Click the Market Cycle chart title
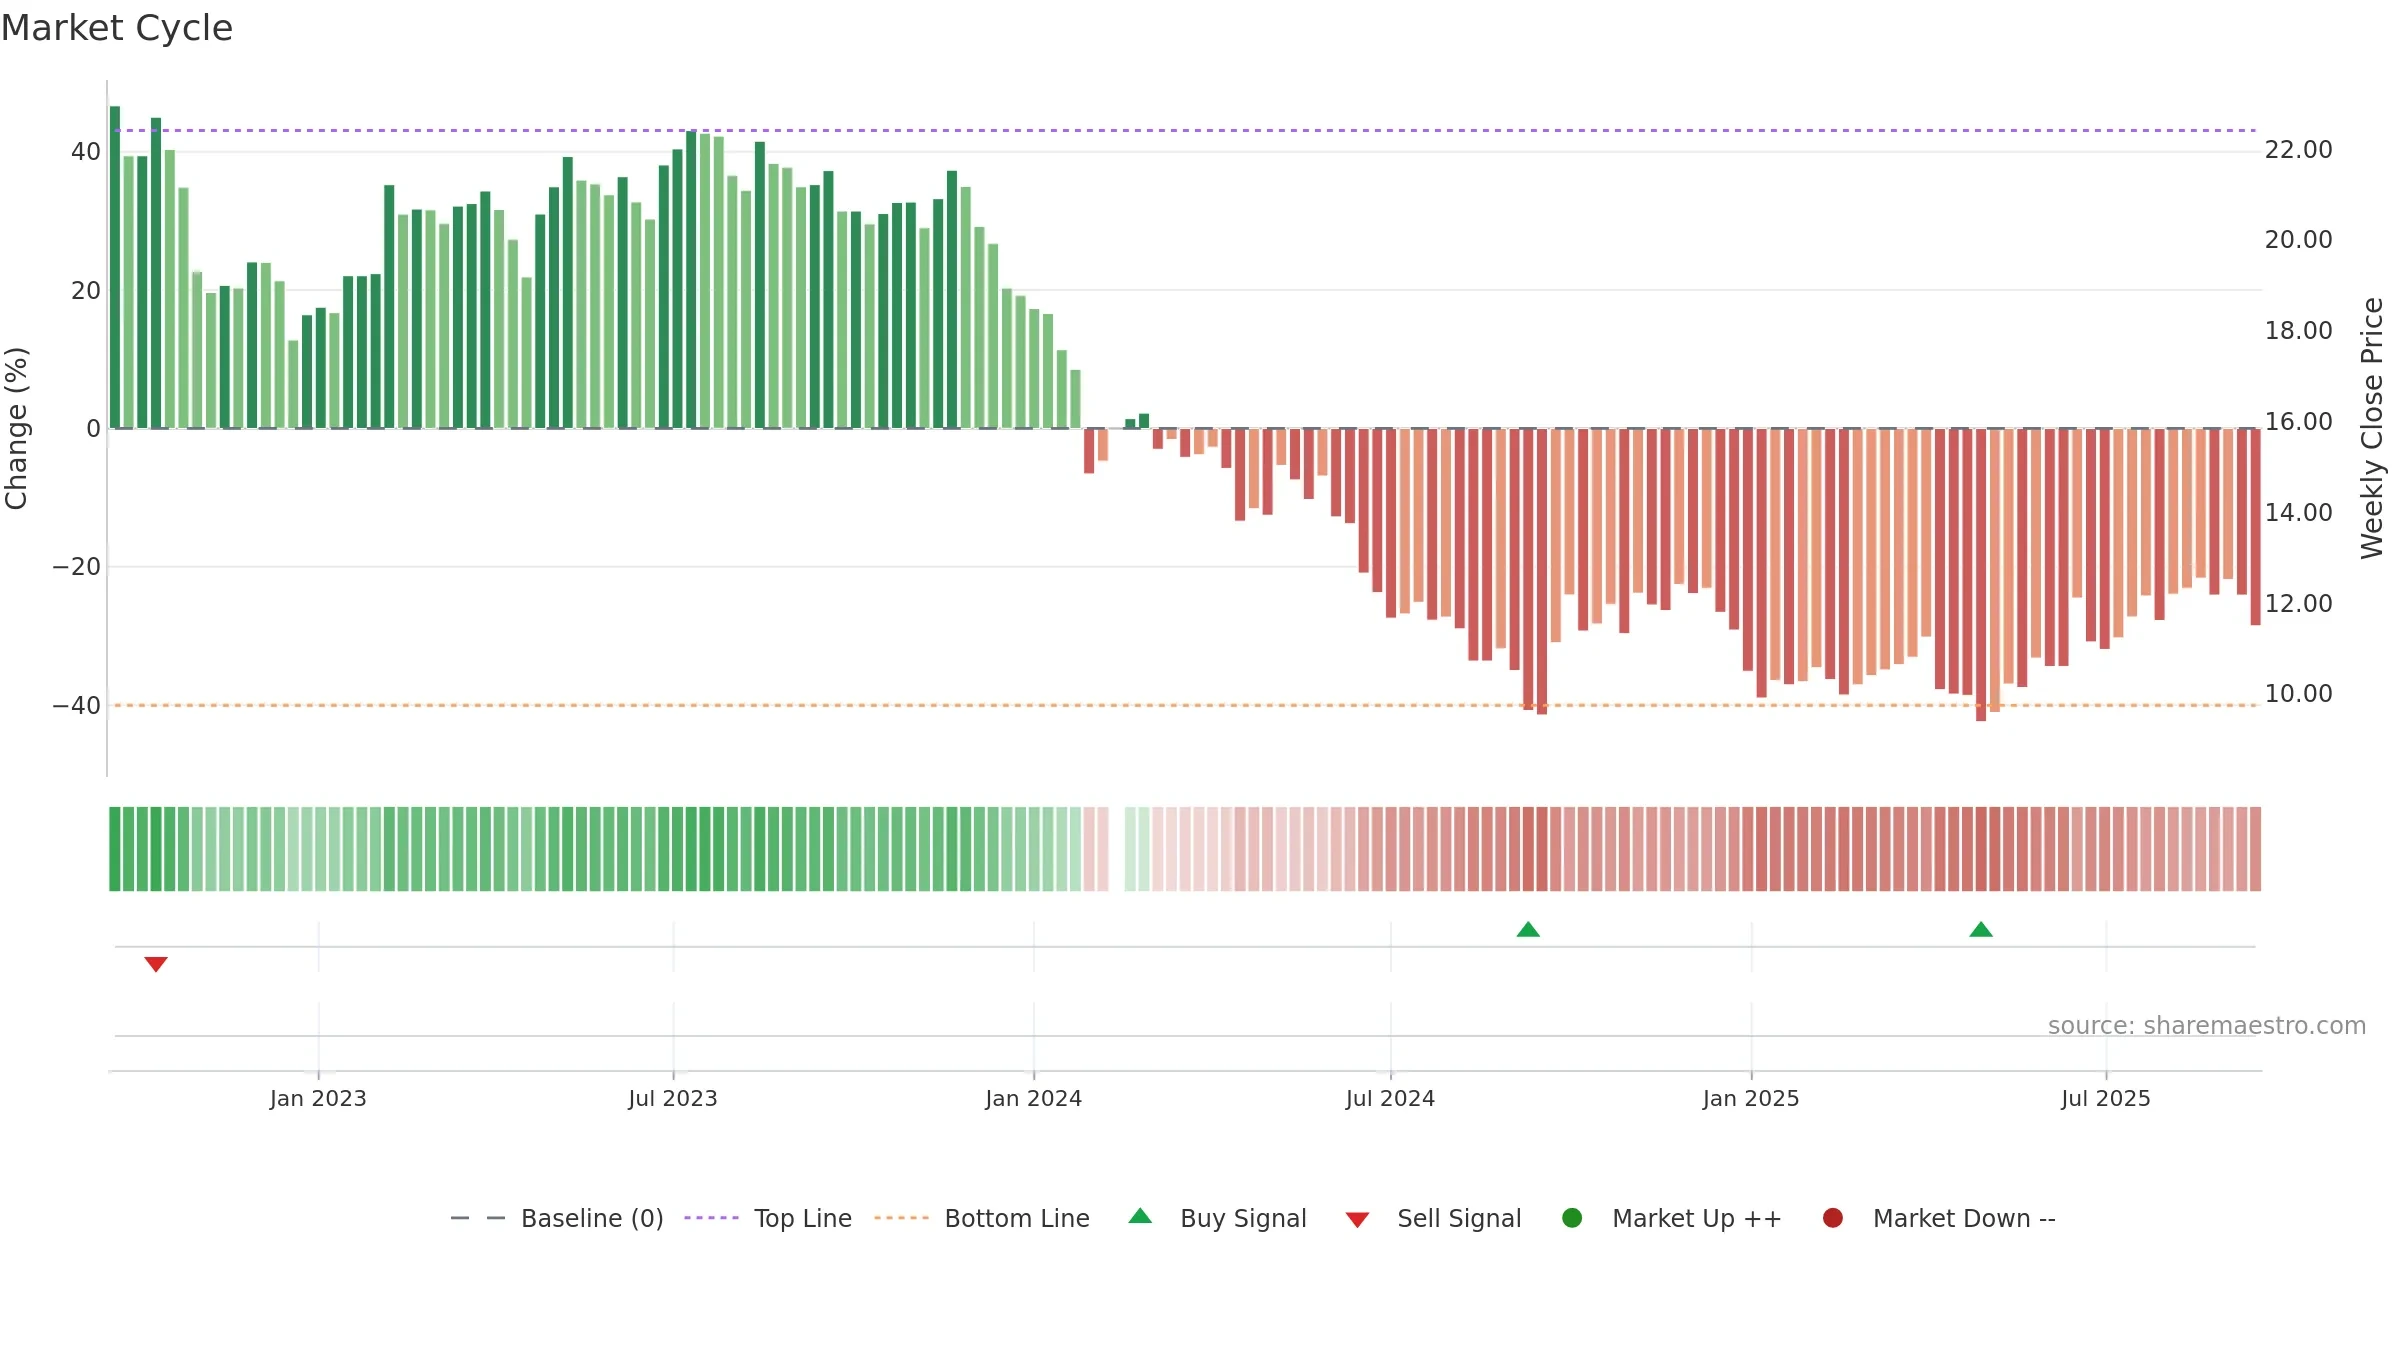Viewport: 2400px width, 1350px height. (x=117, y=28)
